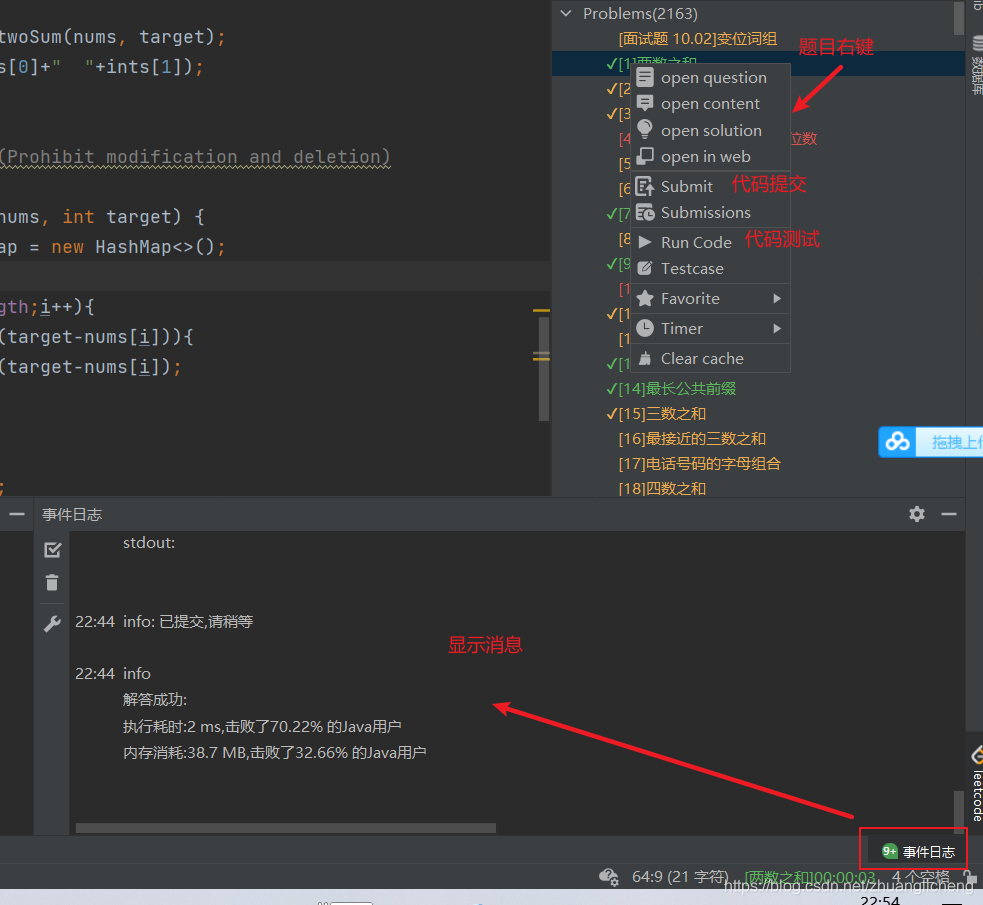
Task: Click the 拖拽上传 upload button
Action: click(x=949, y=442)
